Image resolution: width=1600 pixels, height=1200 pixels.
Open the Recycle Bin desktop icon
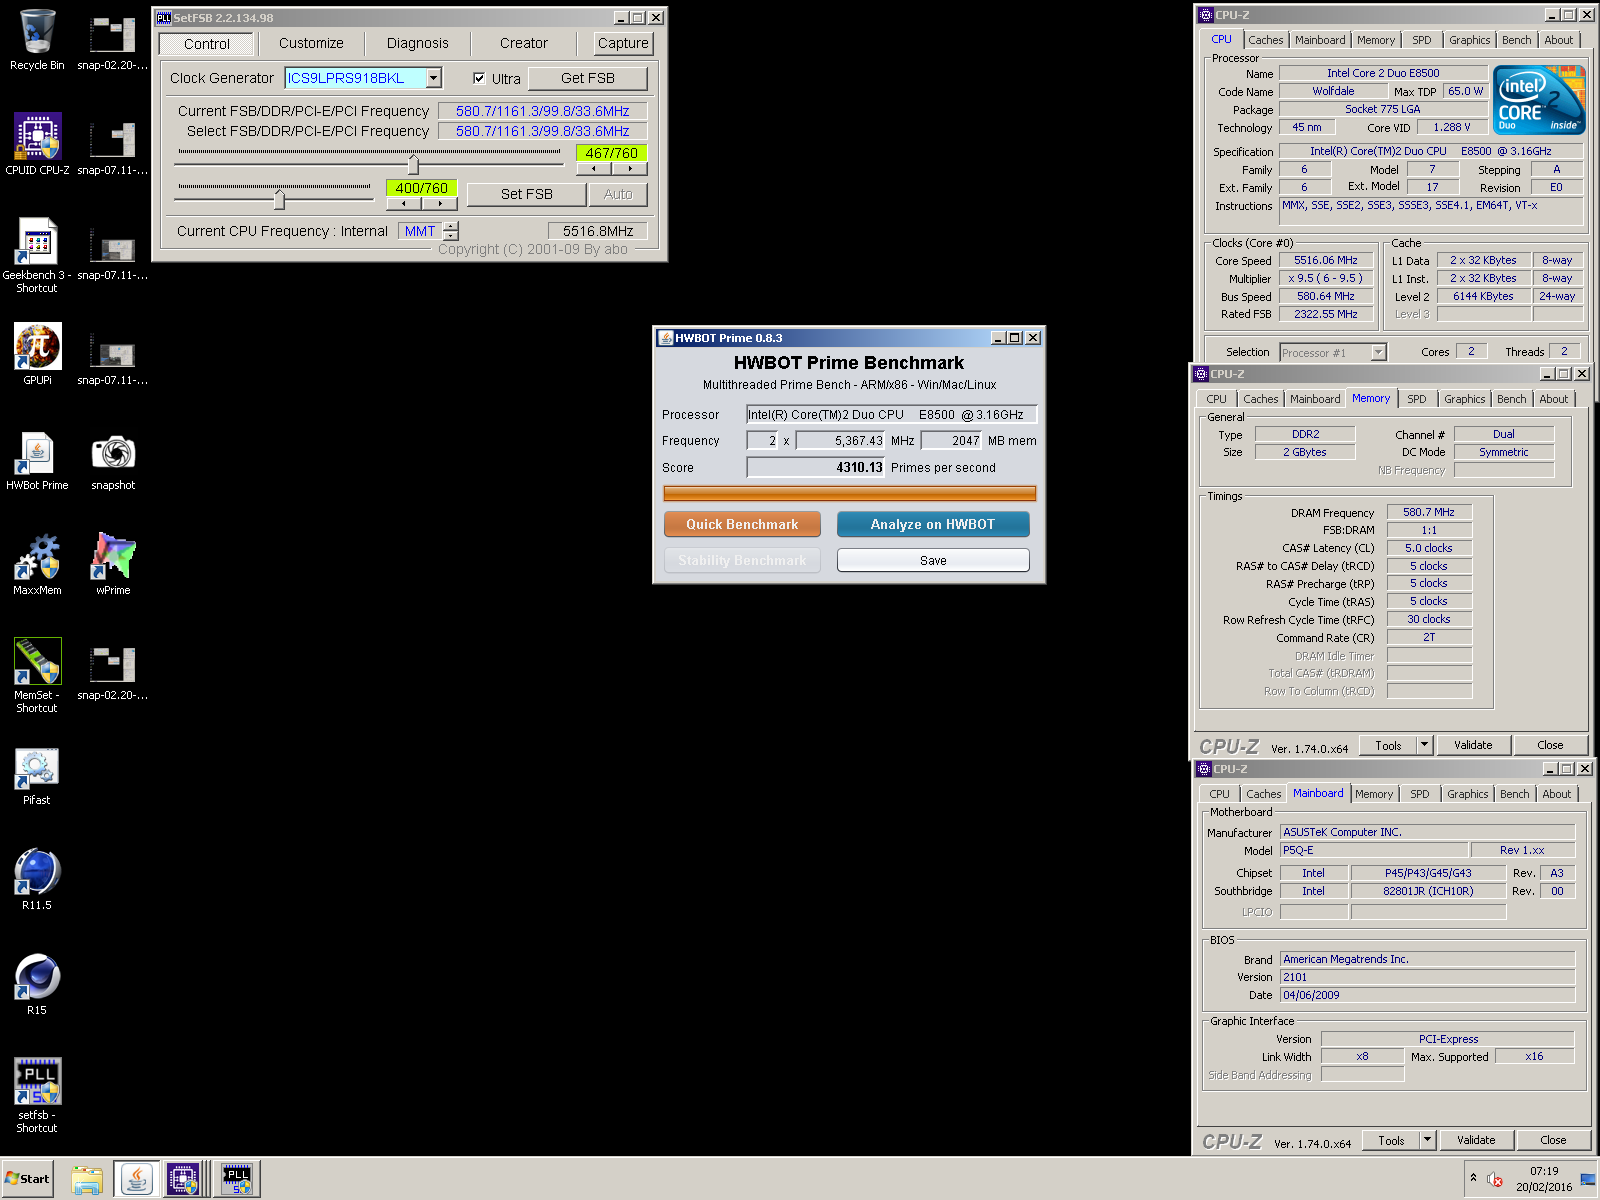pyautogui.click(x=37, y=40)
